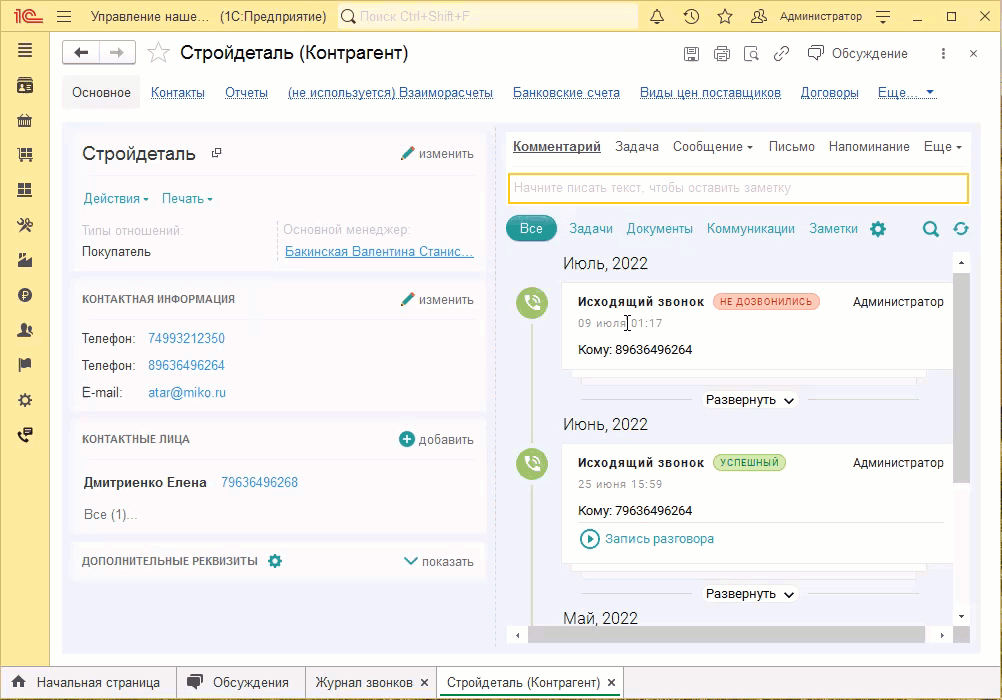Screen dimensions: 1002x700
Task: Open the Print icon on the form toolbar
Action: [x=722, y=55]
